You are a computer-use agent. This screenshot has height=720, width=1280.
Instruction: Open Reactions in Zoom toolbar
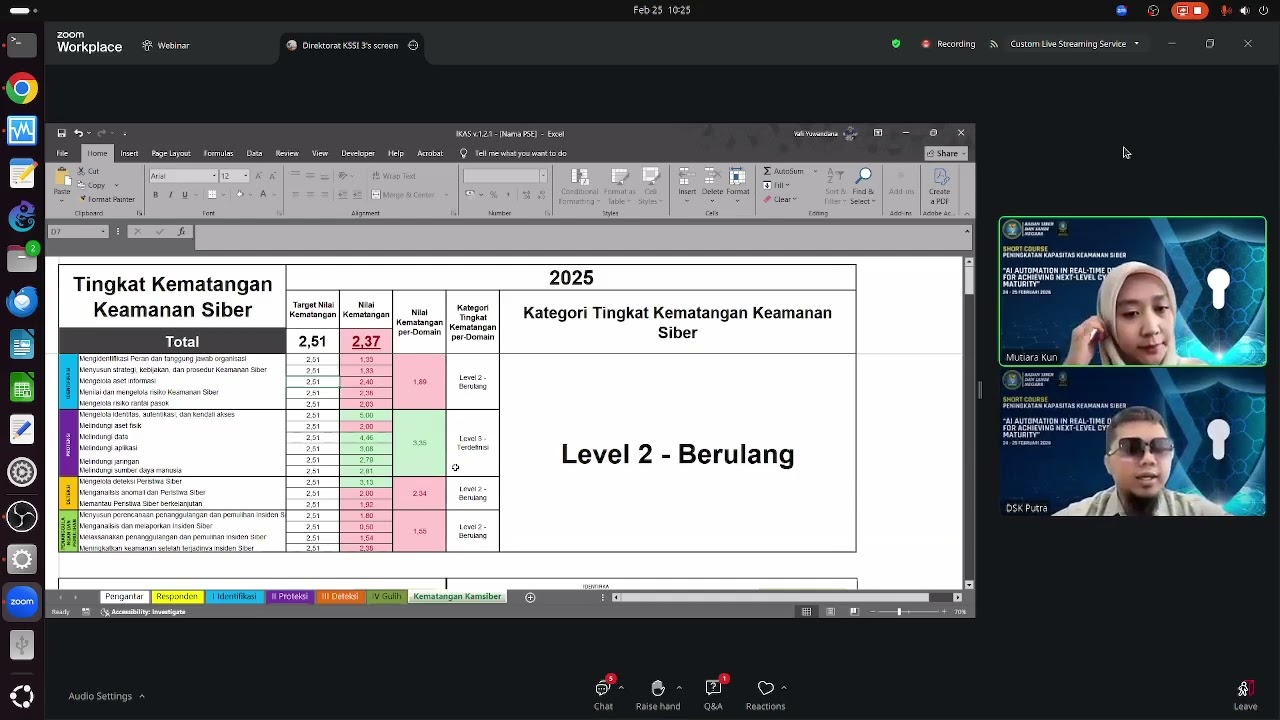point(765,694)
